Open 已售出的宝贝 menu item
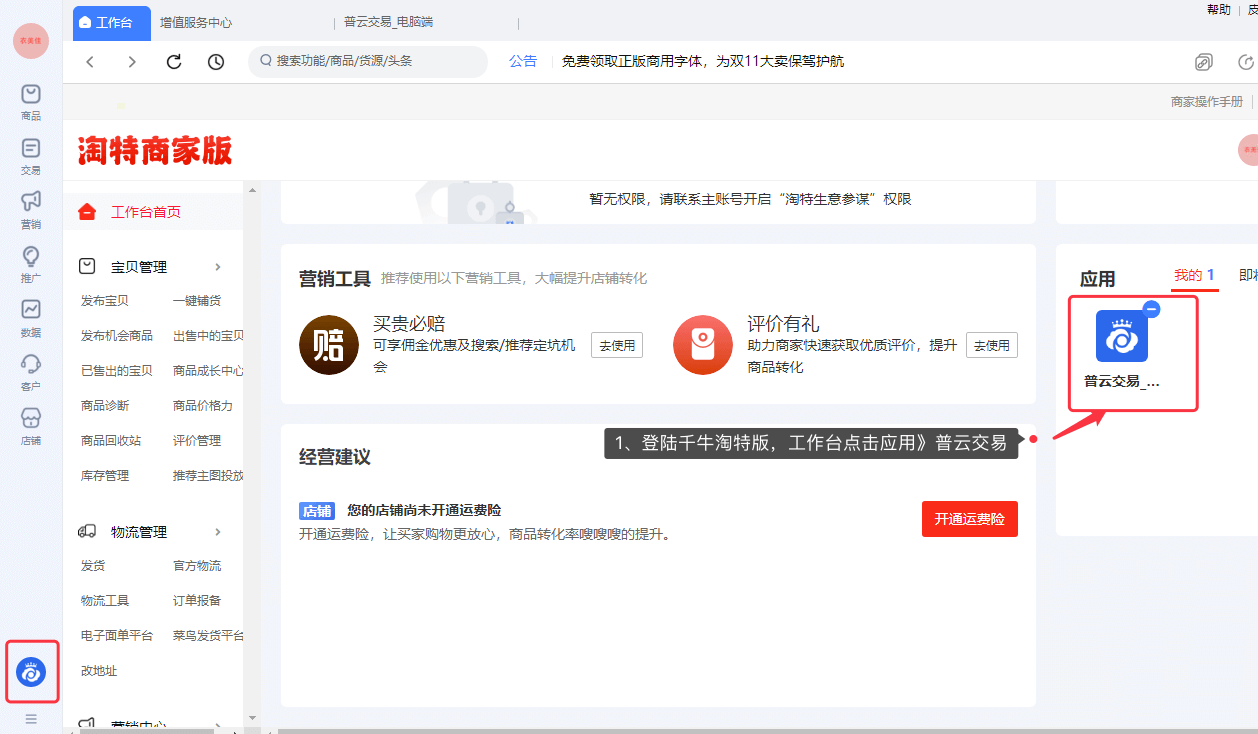1258x734 pixels. (117, 371)
